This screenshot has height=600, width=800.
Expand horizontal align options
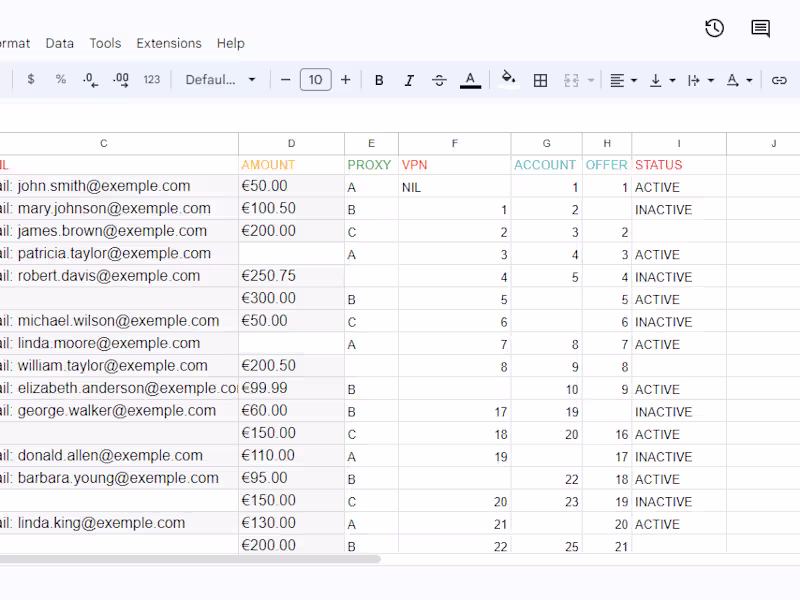(x=623, y=80)
